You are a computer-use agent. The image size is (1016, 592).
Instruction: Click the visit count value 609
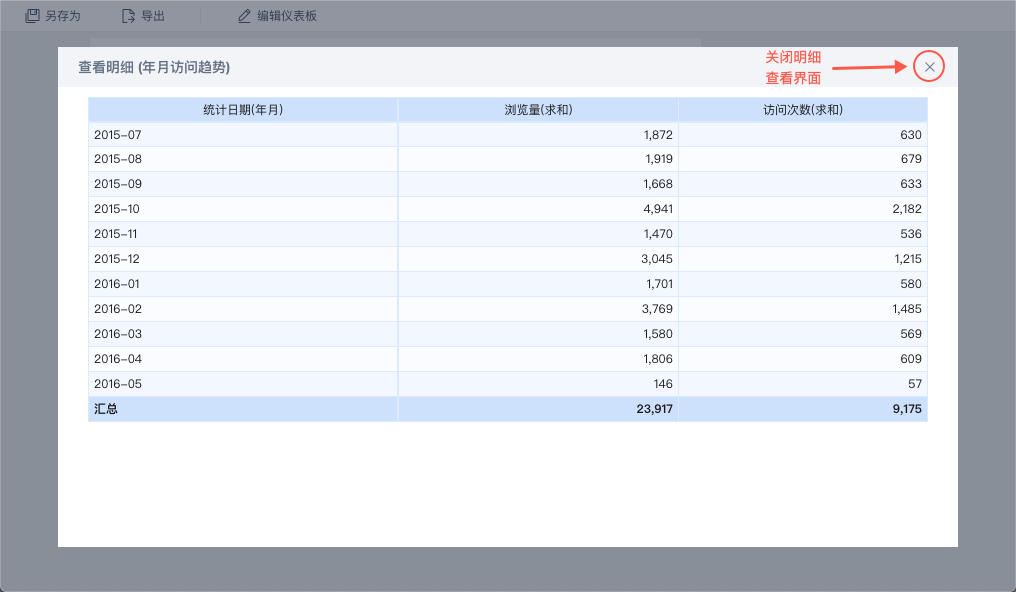[x=910, y=359]
